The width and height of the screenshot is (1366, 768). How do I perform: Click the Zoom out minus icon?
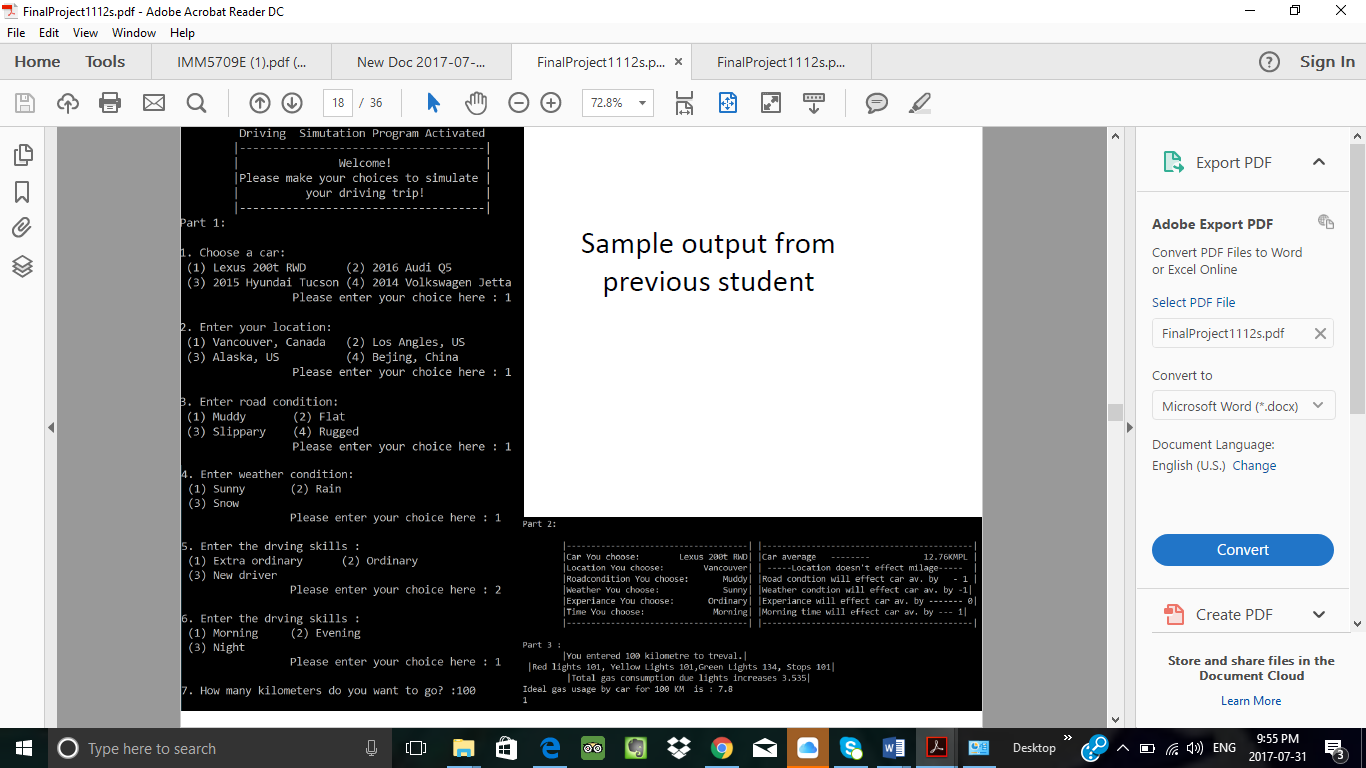(x=518, y=103)
